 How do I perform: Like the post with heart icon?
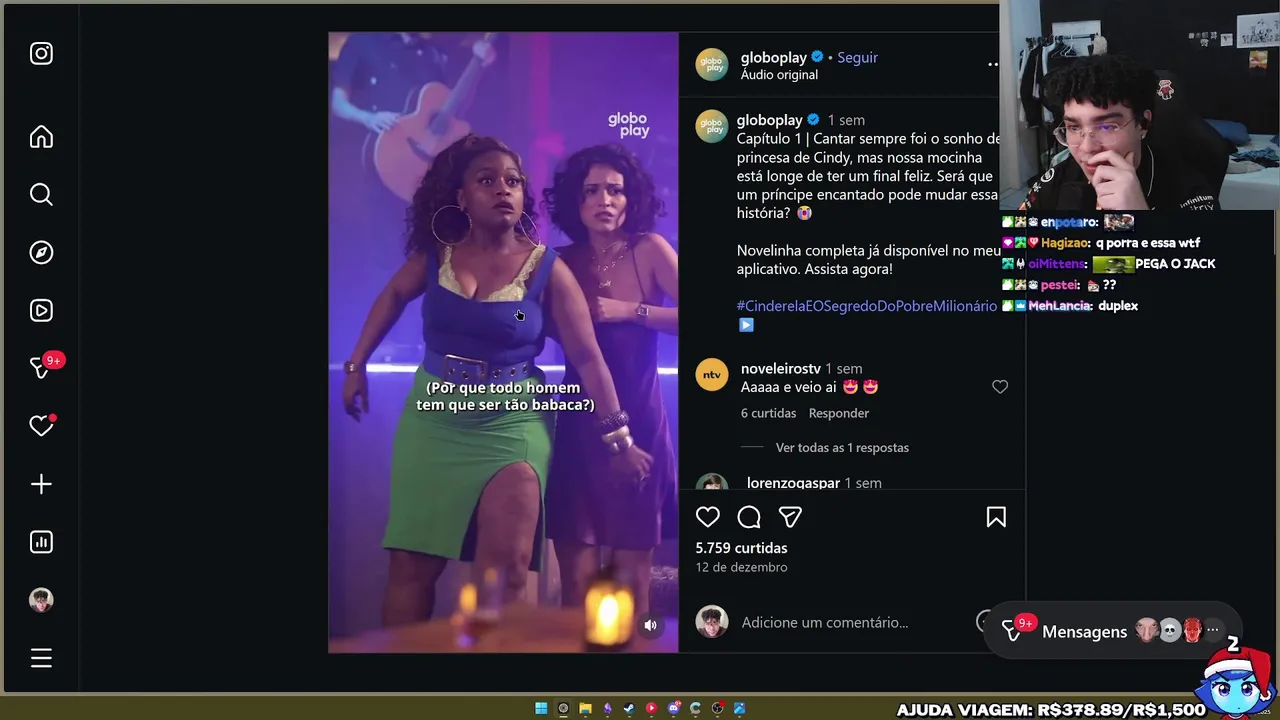pyautogui.click(x=708, y=517)
